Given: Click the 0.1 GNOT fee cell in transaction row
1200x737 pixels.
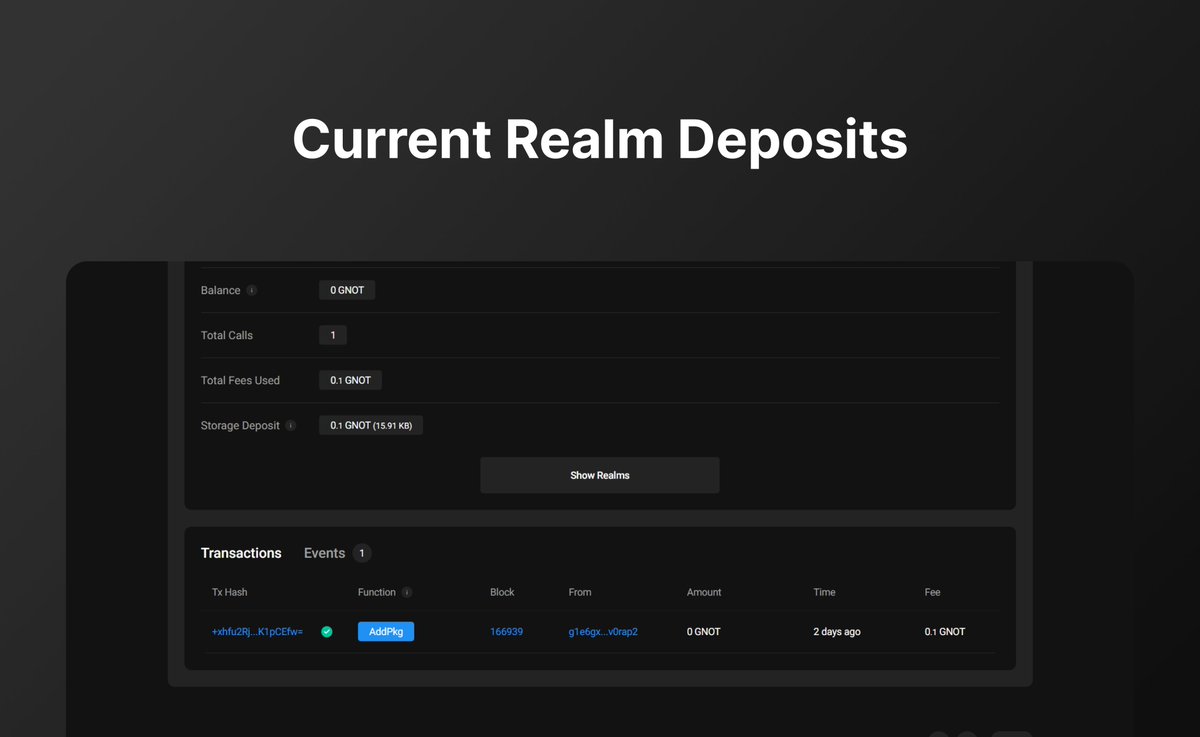Looking at the screenshot, I should [945, 632].
